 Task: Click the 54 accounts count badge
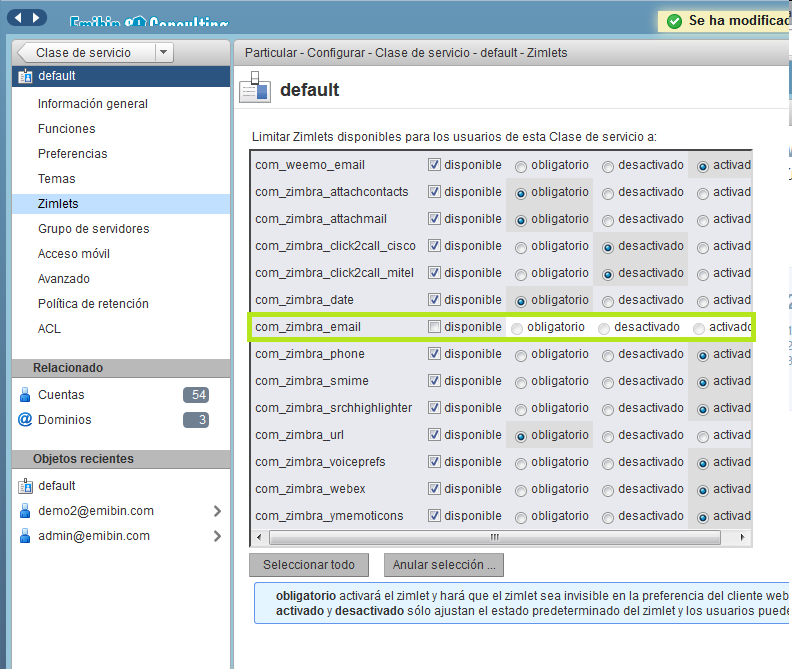tap(196, 395)
